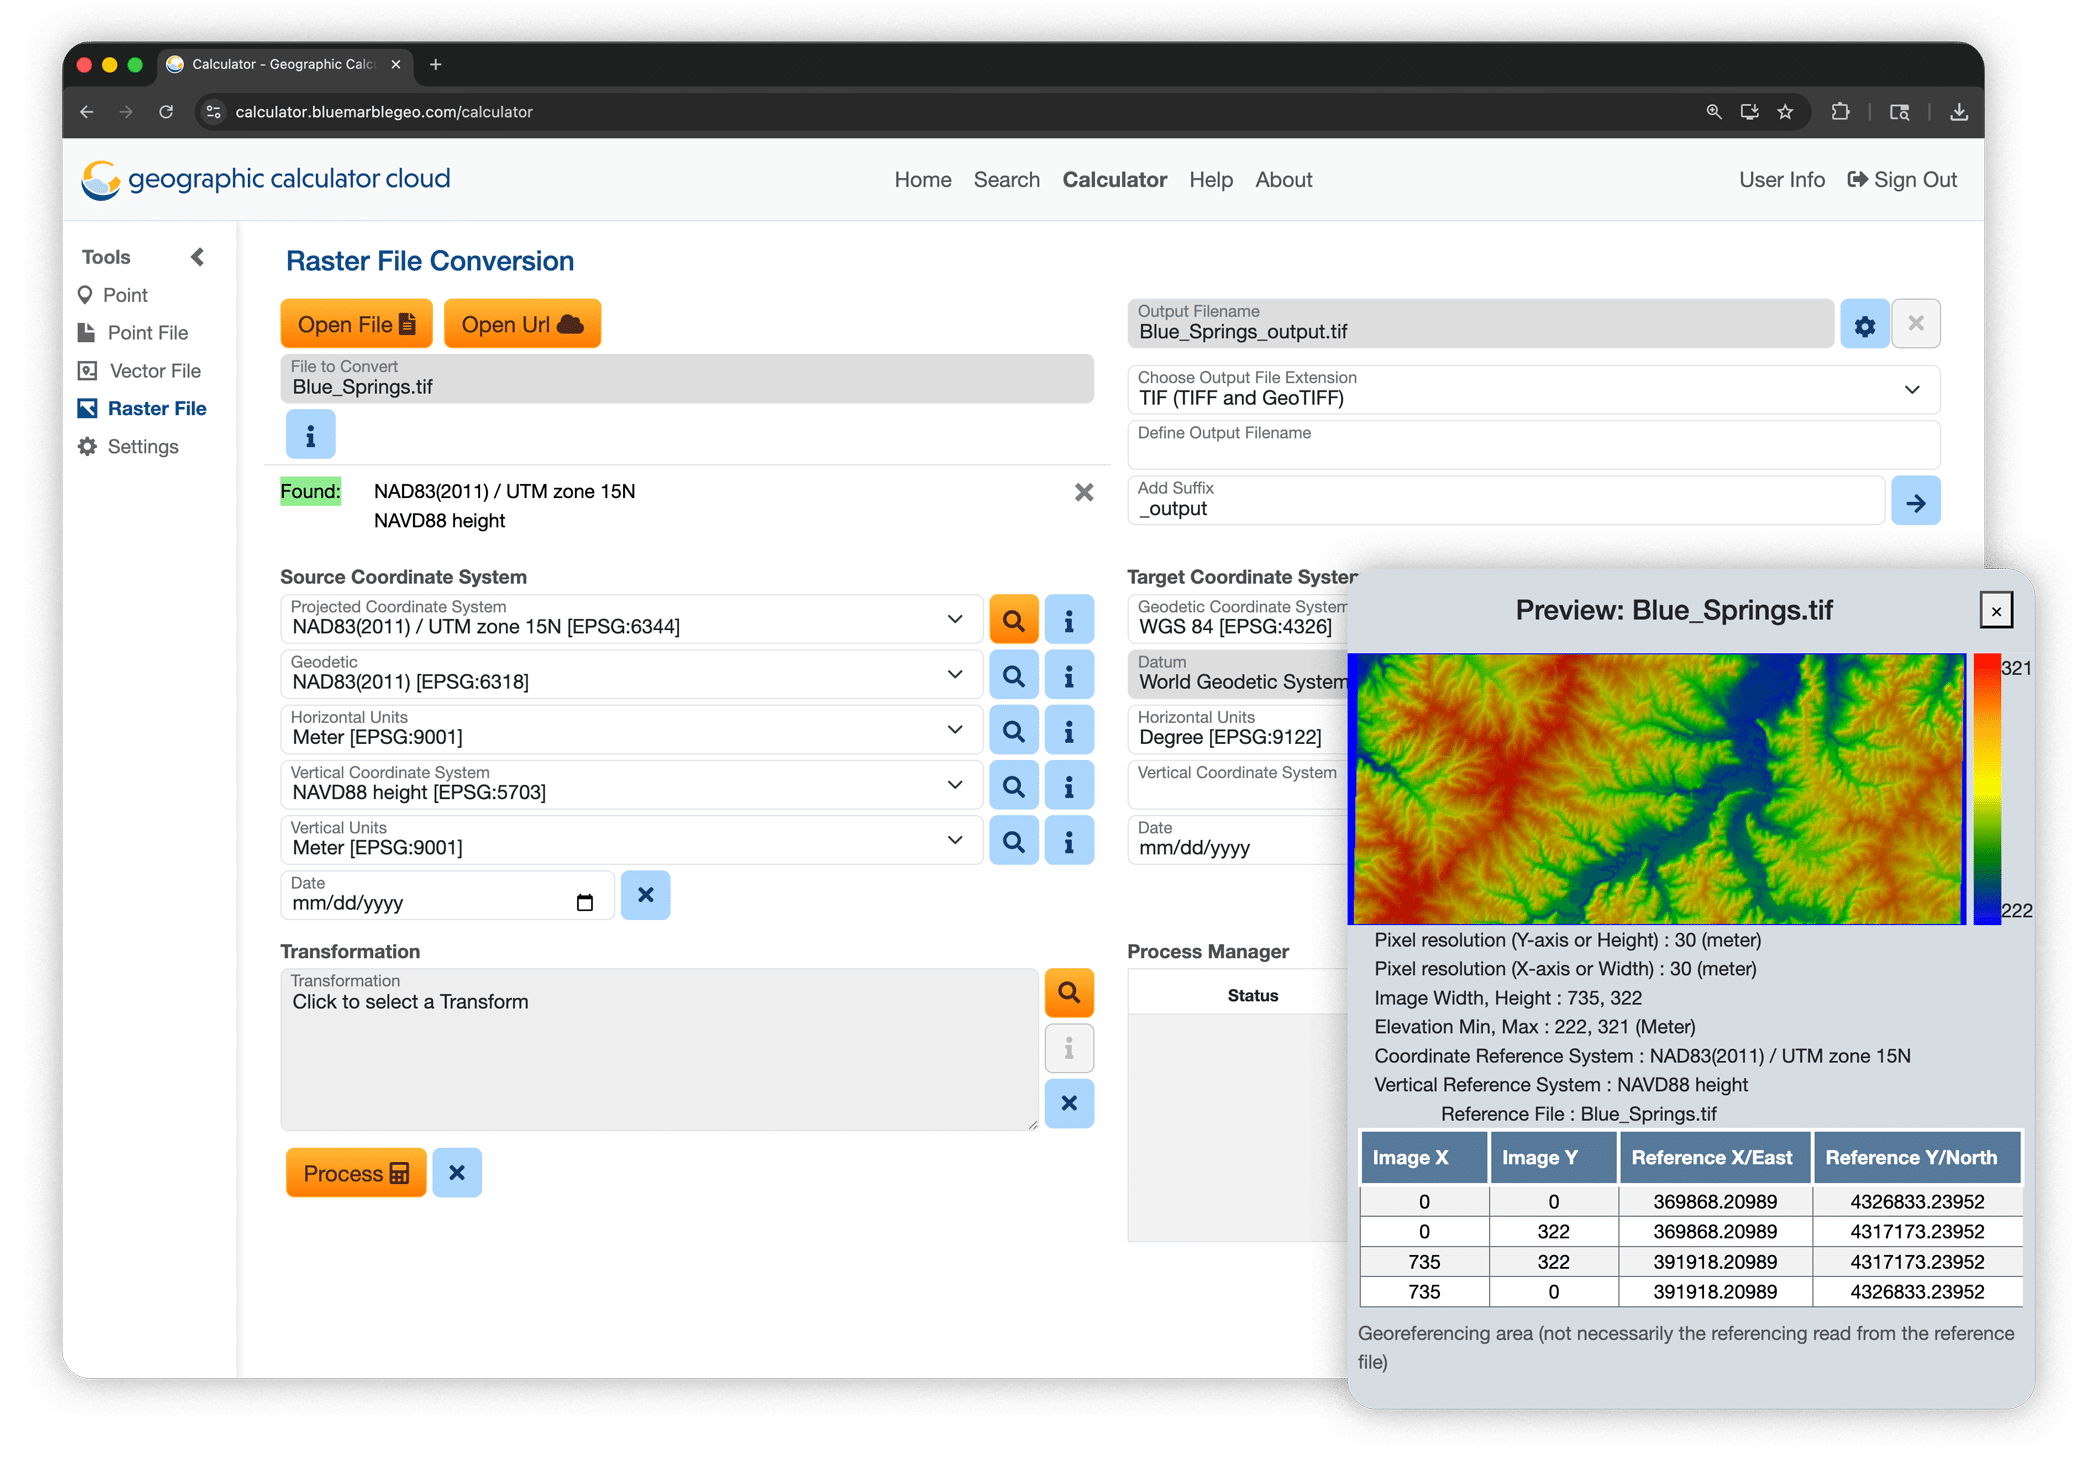Search for a projected coordinate system
This screenshot has height=1464, width=2100.
point(1013,618)
